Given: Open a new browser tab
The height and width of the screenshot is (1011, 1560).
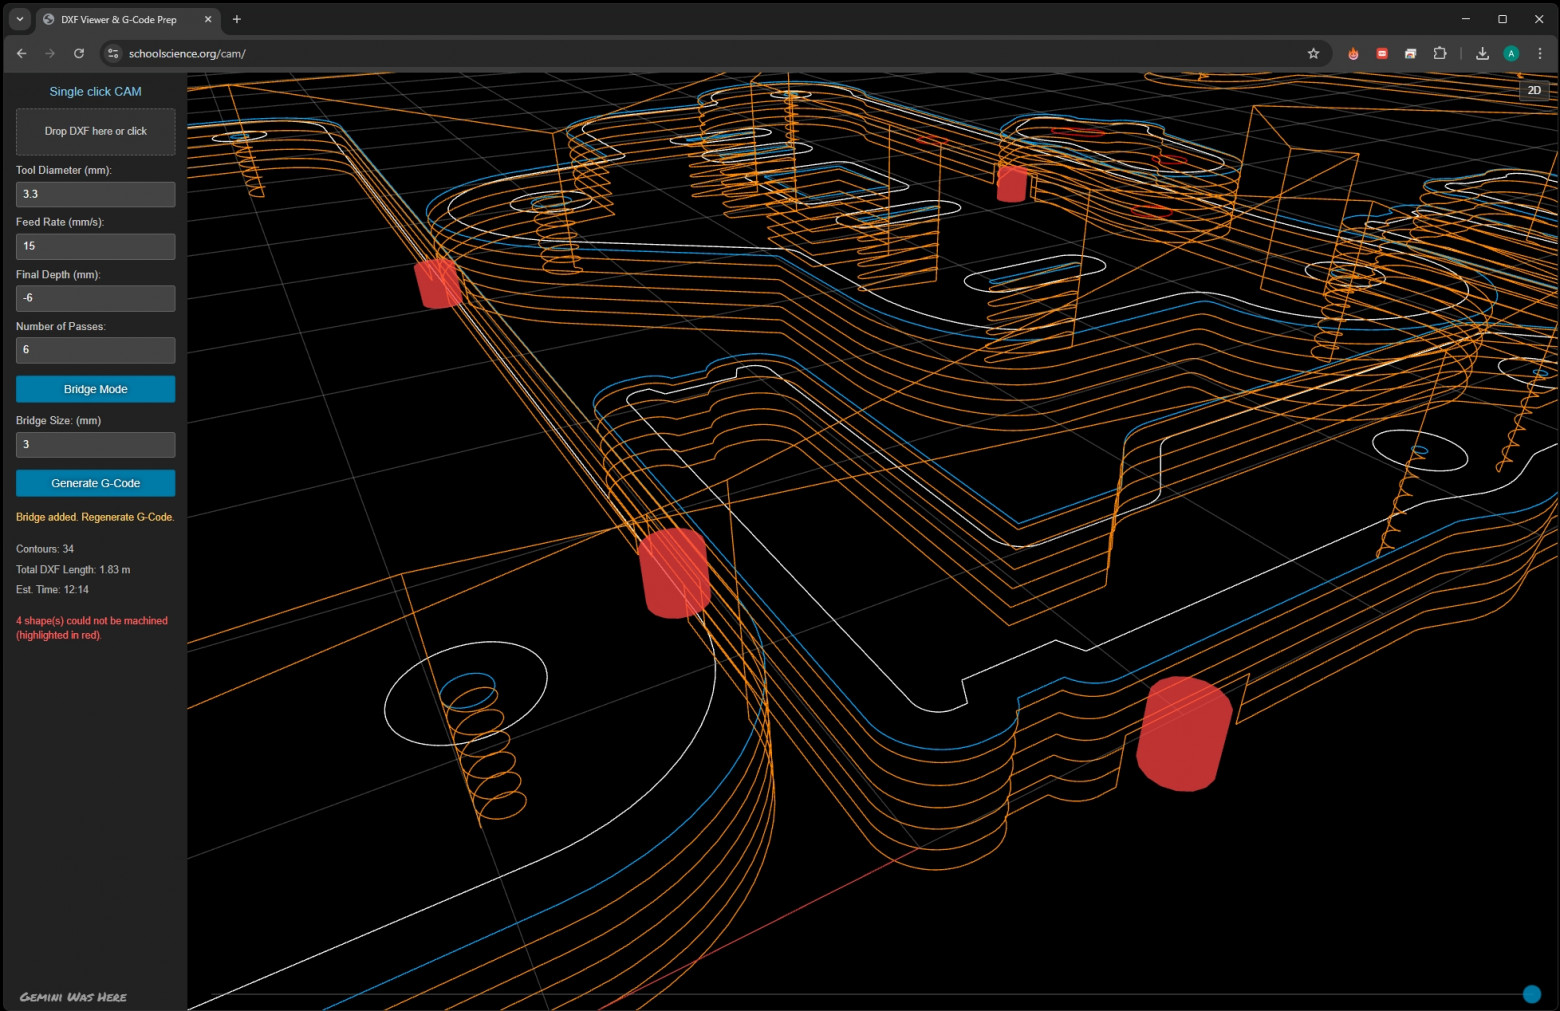Looking at the screenshot, I should click(237, 19).
